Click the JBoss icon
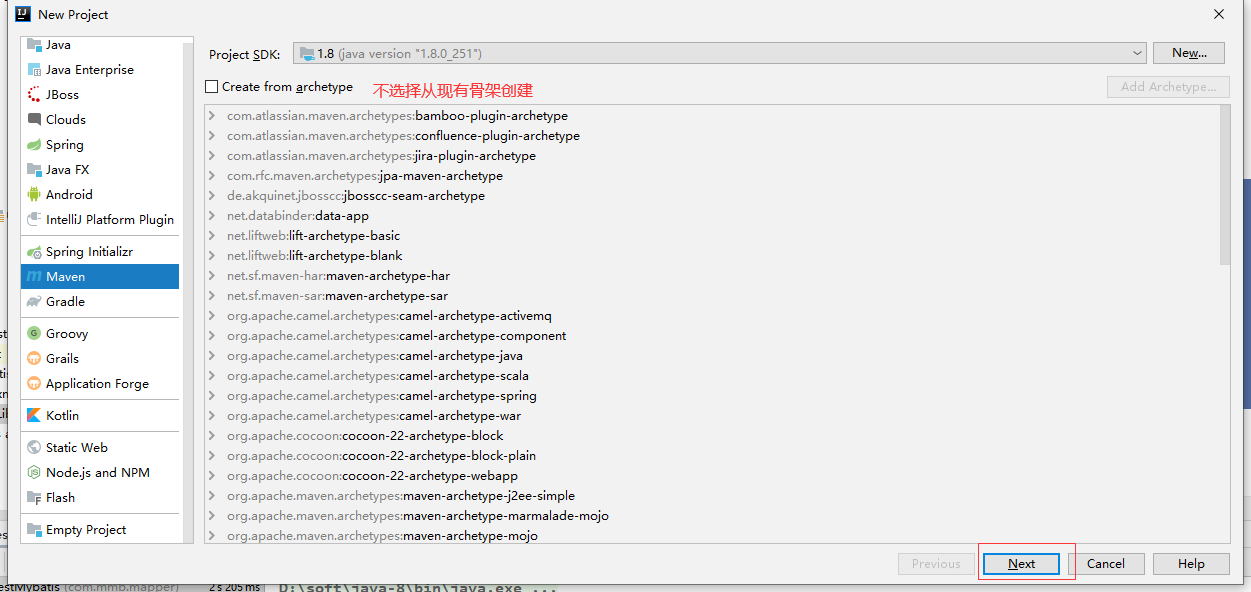Screen dimensions: 1251x592 [35, 95]
